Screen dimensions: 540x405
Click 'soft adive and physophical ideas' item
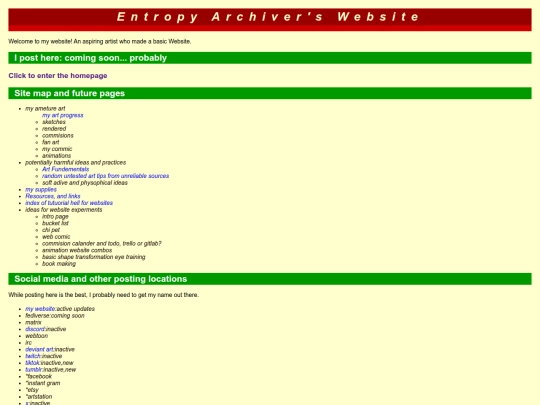tap(85, 183)
